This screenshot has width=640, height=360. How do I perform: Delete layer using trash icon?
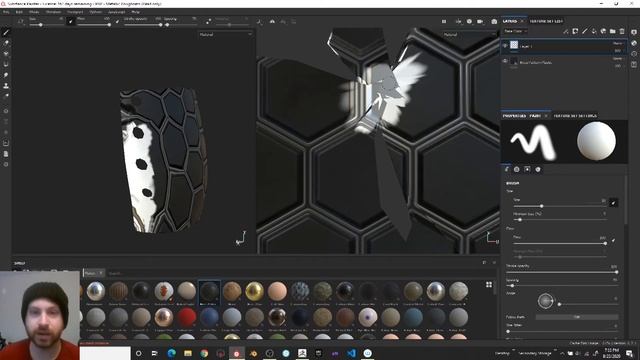[622, 31]
